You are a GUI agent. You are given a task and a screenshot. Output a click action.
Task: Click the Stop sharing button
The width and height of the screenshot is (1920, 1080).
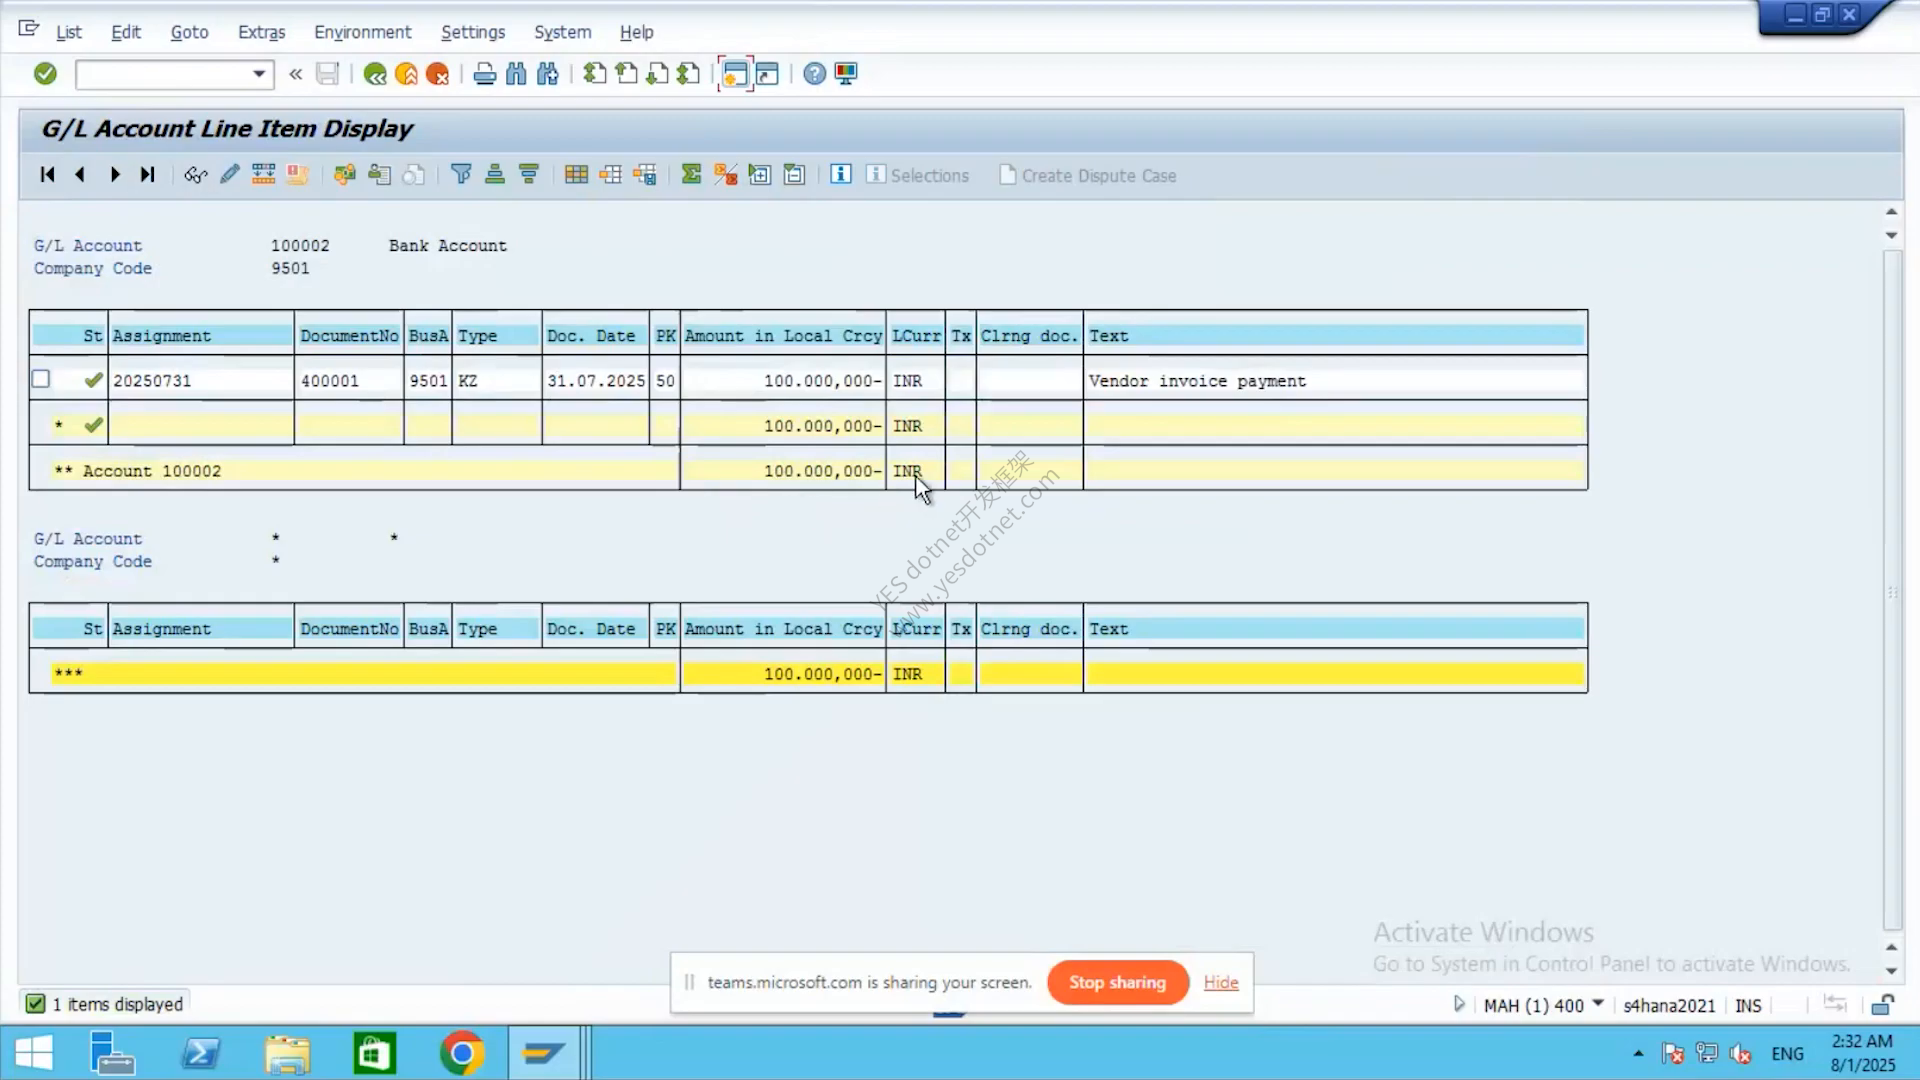point(1118,982)
